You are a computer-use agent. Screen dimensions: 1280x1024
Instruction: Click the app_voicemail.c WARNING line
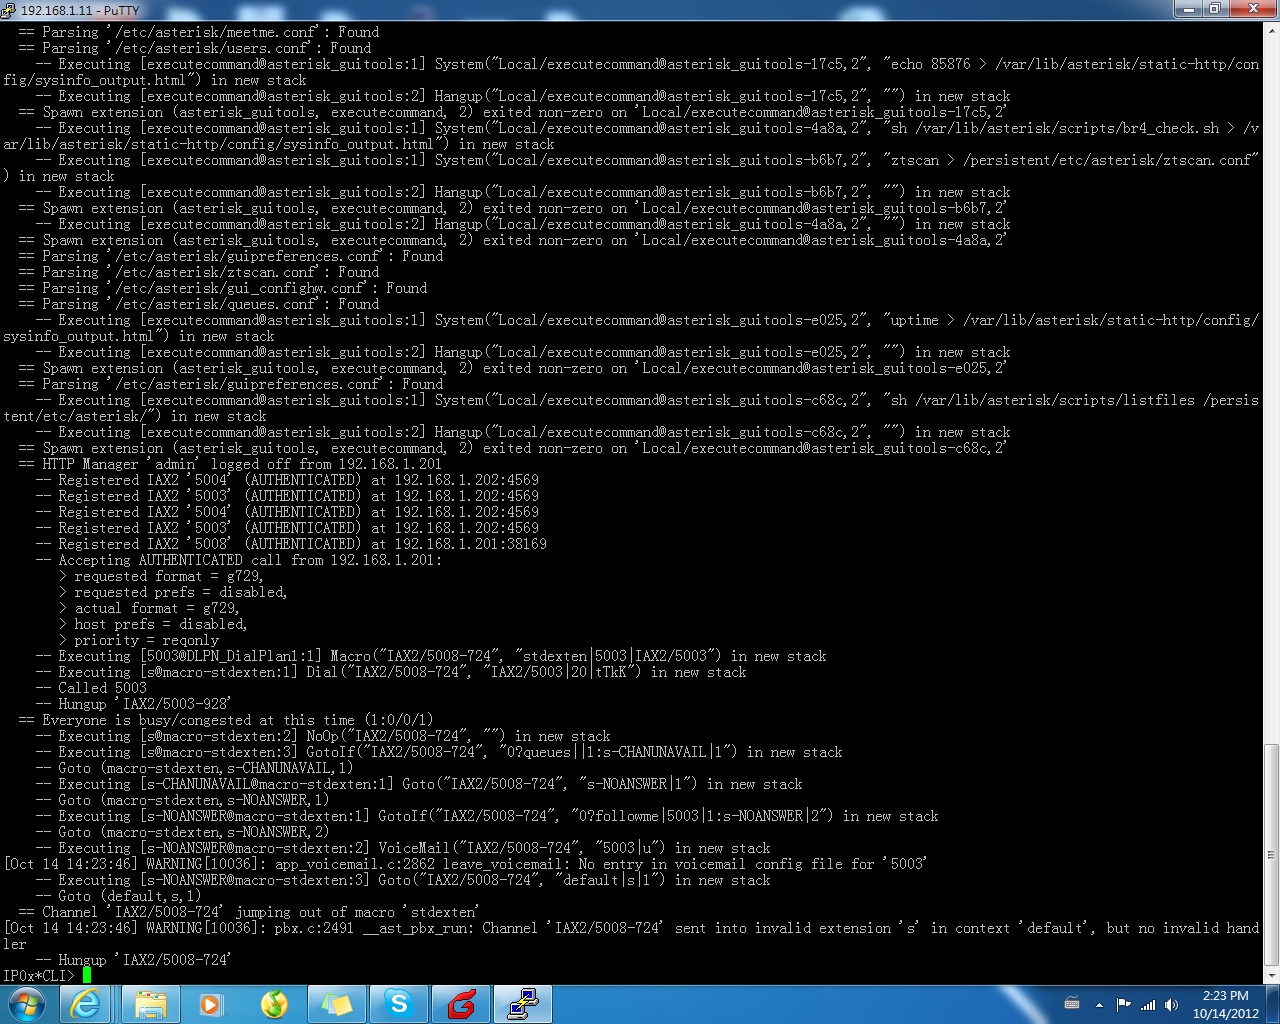[x=466, y=864]
